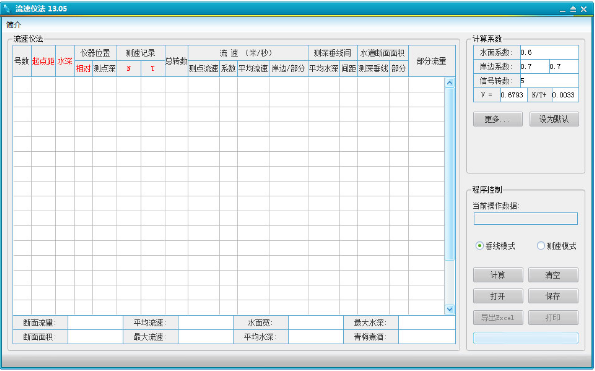Click the 清空 button

[553, 275]
